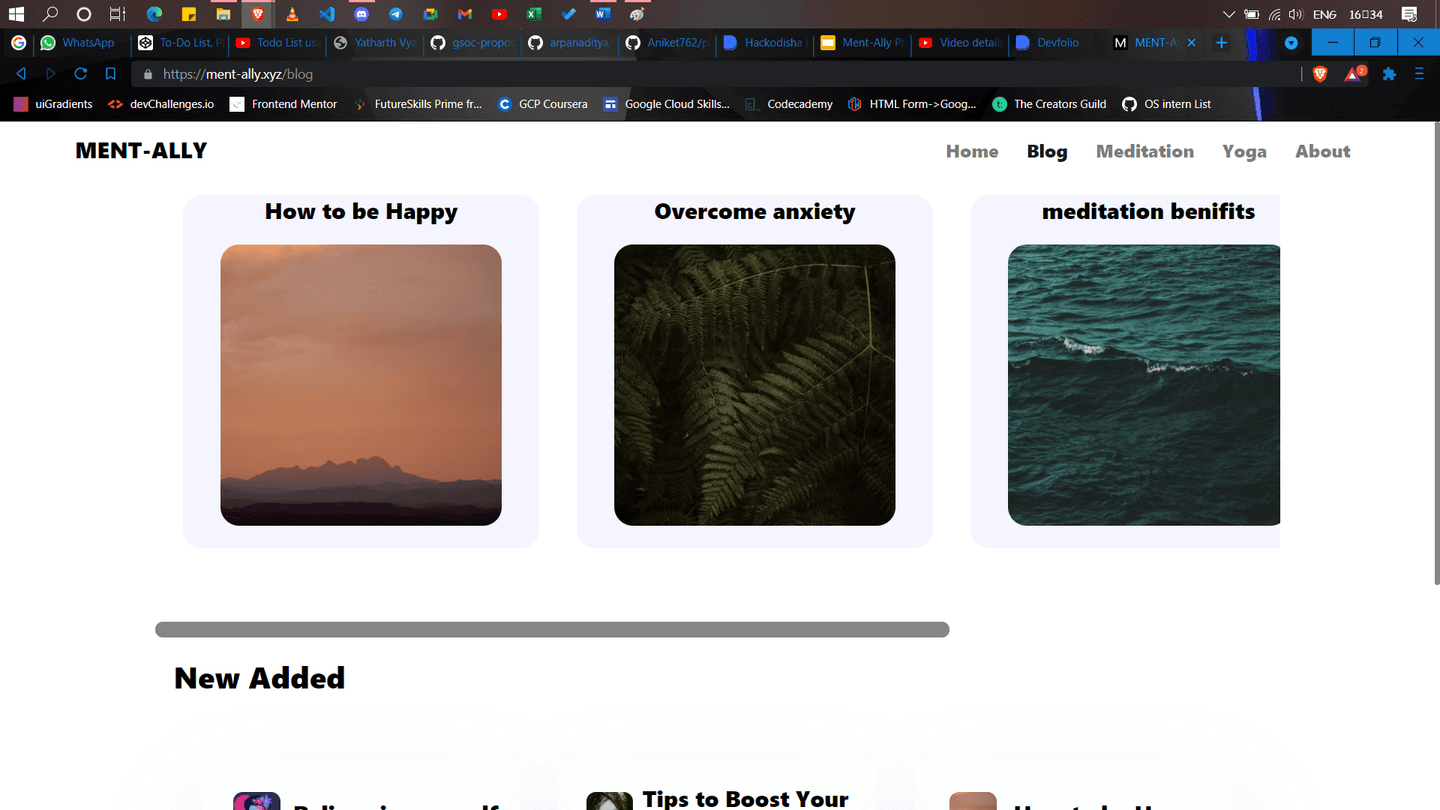The height and width of the screenshot is (810, 1440).
Task: Open the Overcome anxiety fern image
Action: [x=755, y=385]
